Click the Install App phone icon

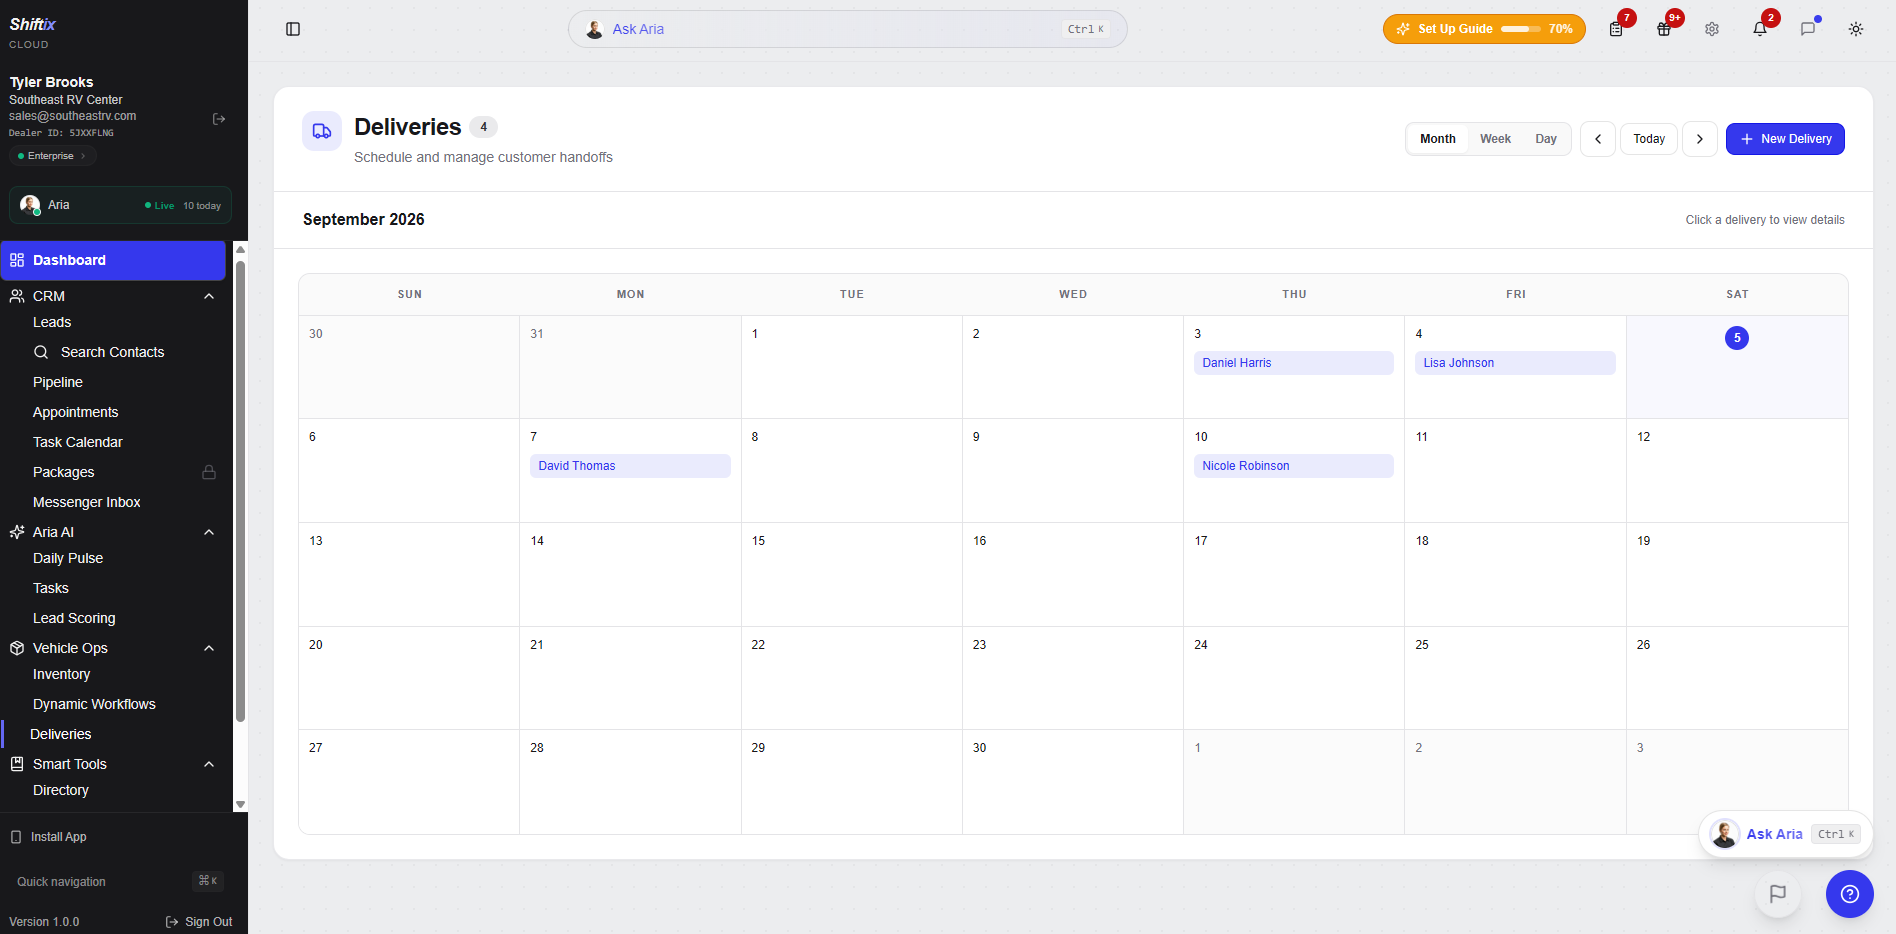coord(16,837)
